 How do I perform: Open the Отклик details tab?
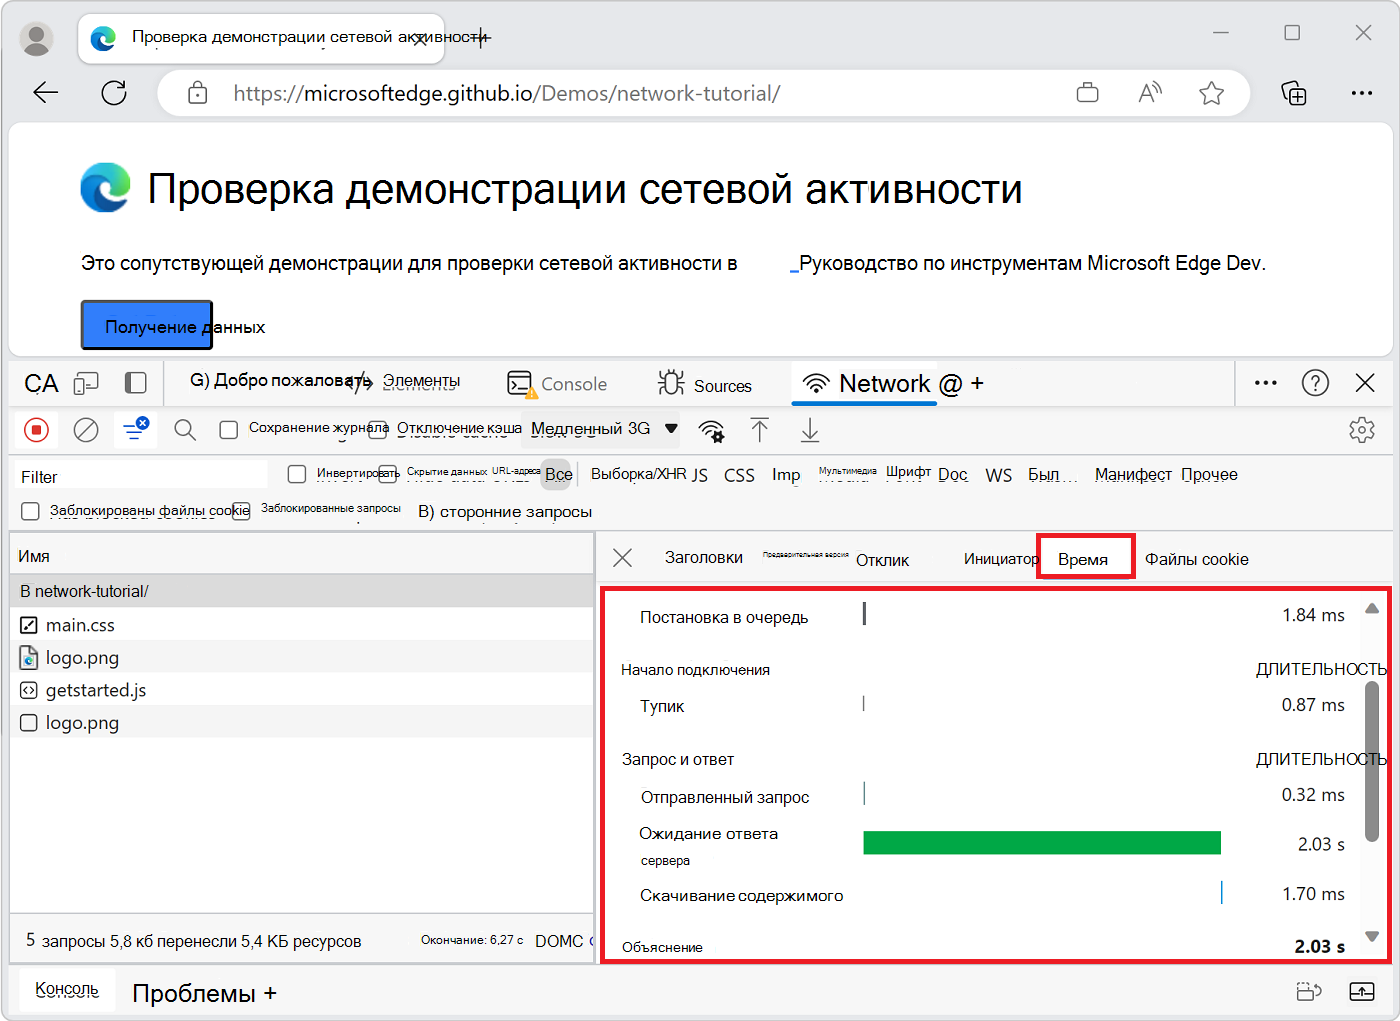point(882,560)
